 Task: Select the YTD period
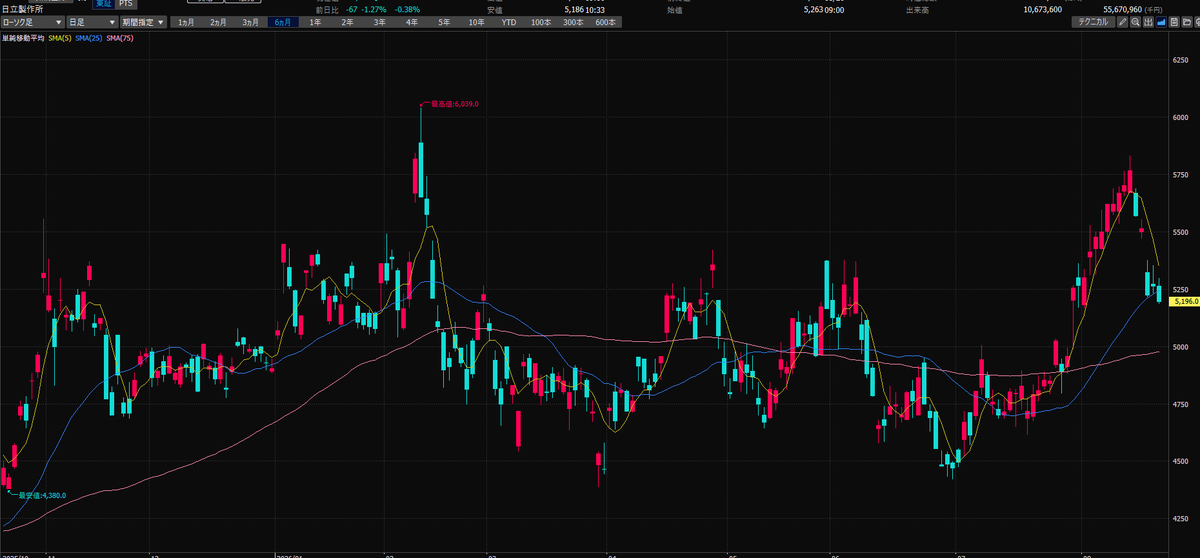pos(509,22)
